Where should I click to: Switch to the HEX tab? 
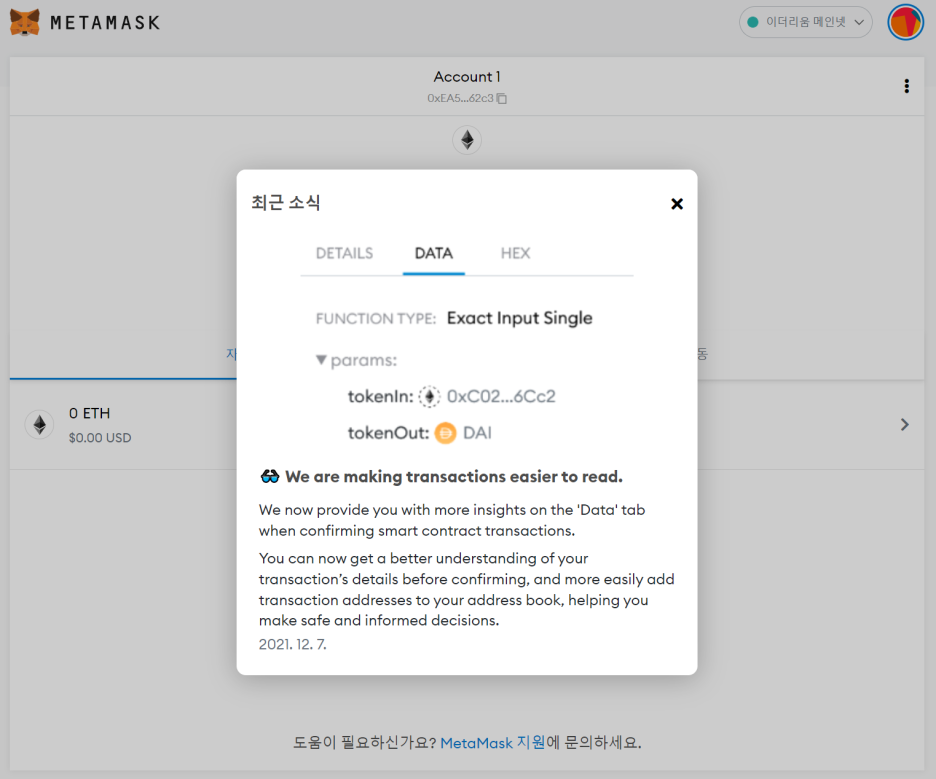pyautogui.click(x=515, y=253)
